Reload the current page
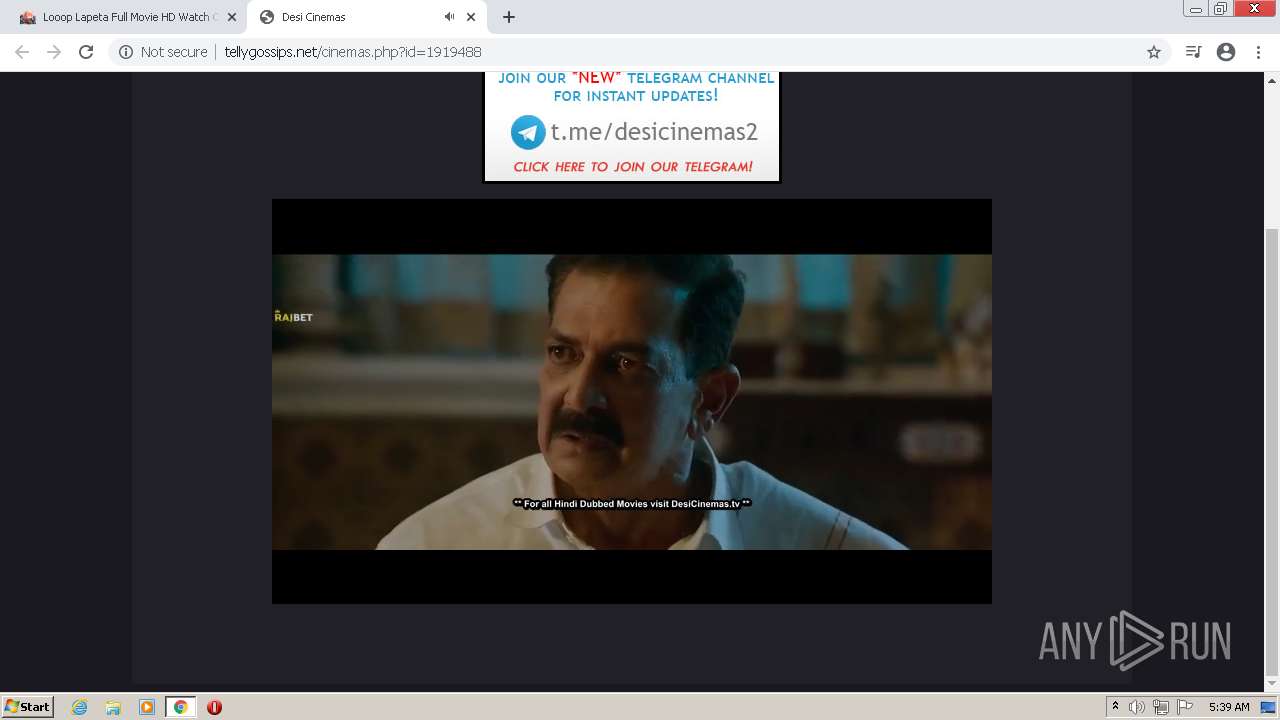This screenshot has height=720, width=1280. click(x=86, y=52)
